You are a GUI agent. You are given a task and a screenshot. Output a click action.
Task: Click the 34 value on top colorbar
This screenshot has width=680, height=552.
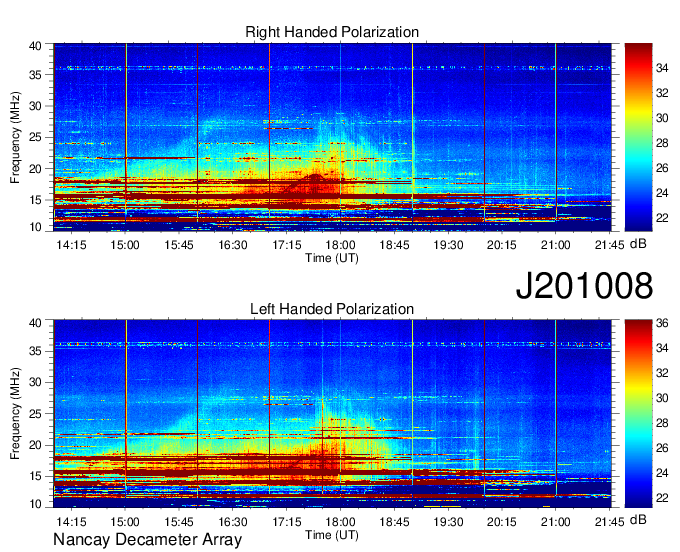[x=662, y=68]
